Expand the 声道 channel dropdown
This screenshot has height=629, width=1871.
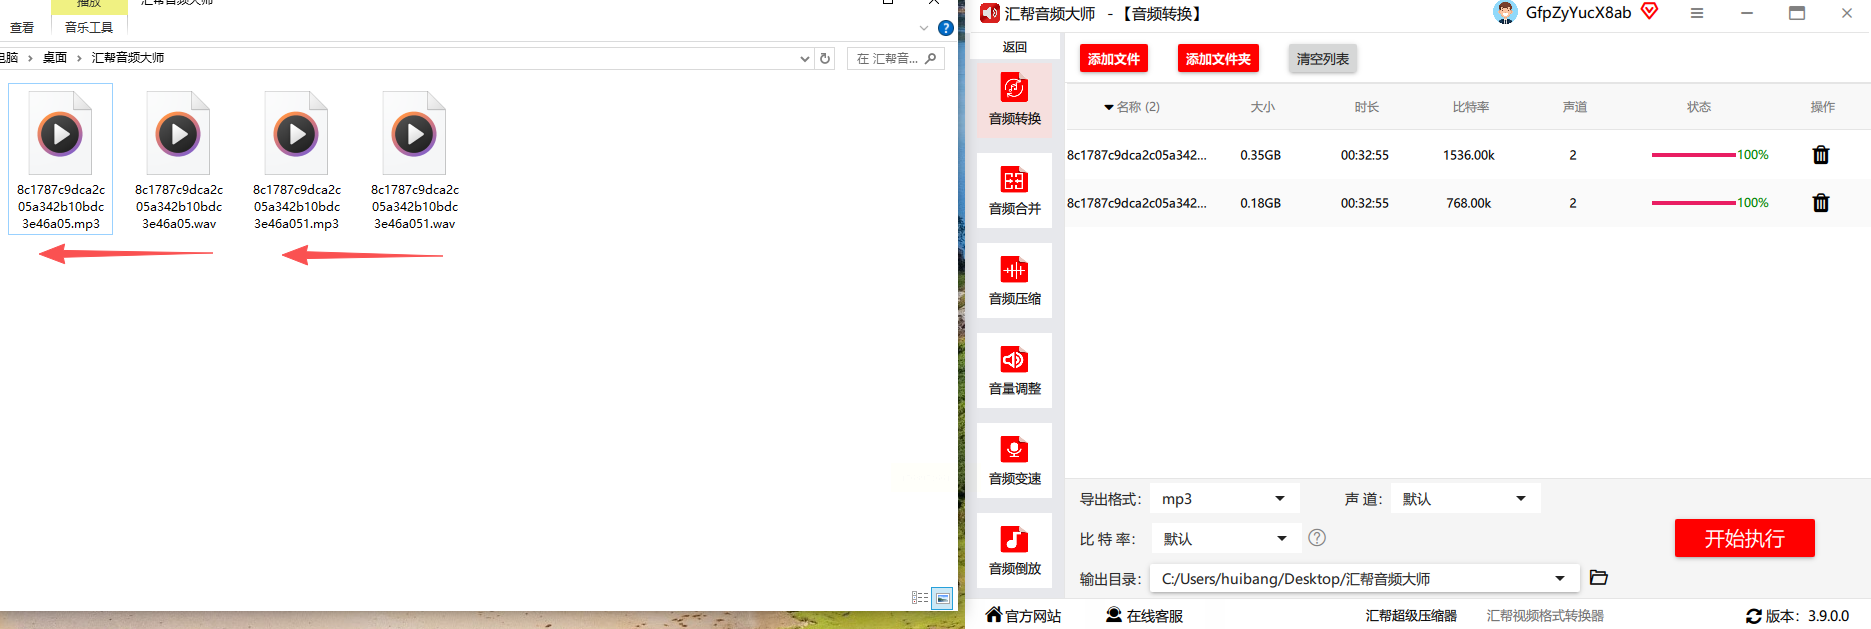1465,499
